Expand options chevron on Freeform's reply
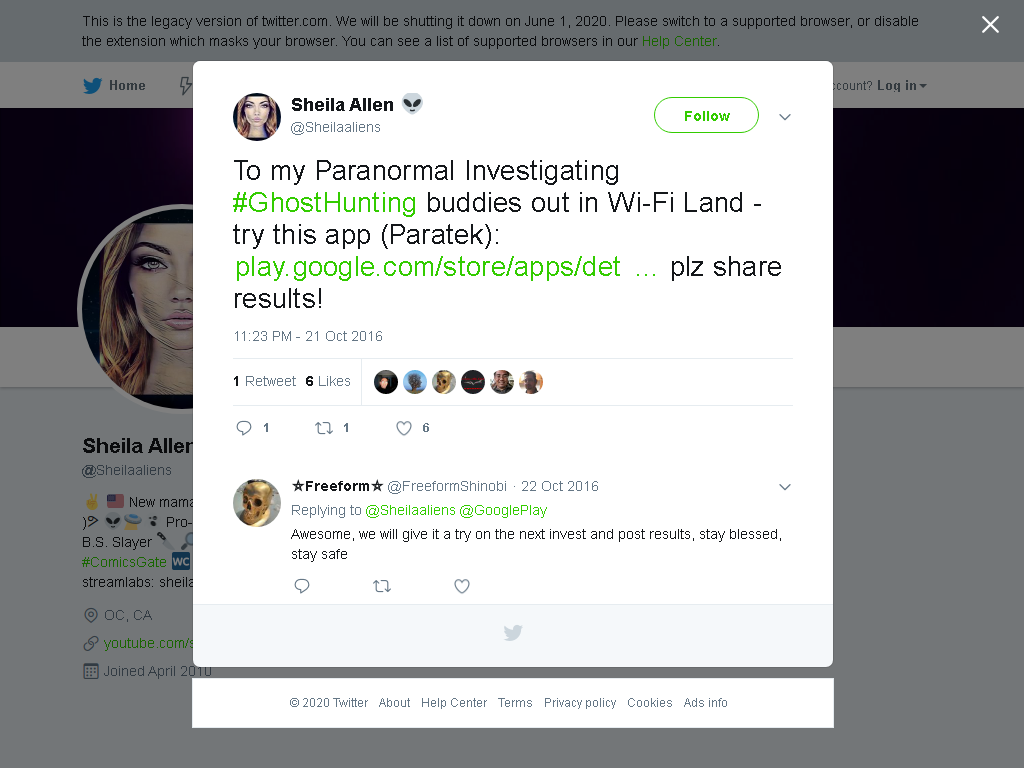1024x768 pixels. click(785, 487)
